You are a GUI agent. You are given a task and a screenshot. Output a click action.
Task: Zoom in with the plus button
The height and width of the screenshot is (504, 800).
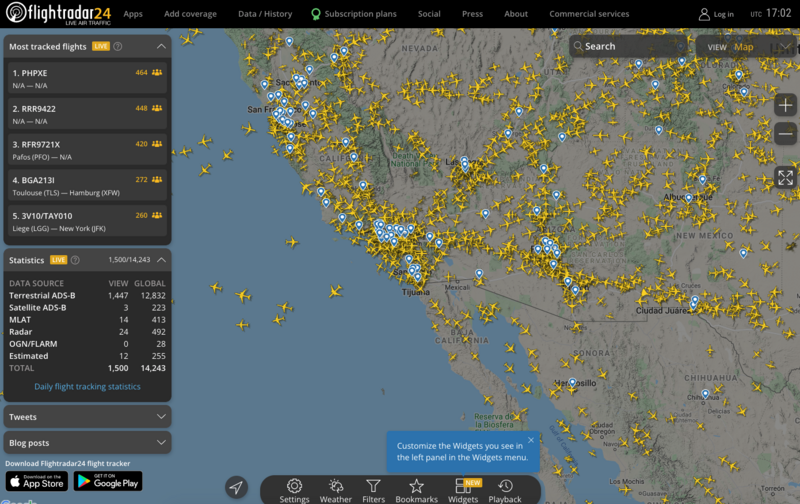click(785, 106)
